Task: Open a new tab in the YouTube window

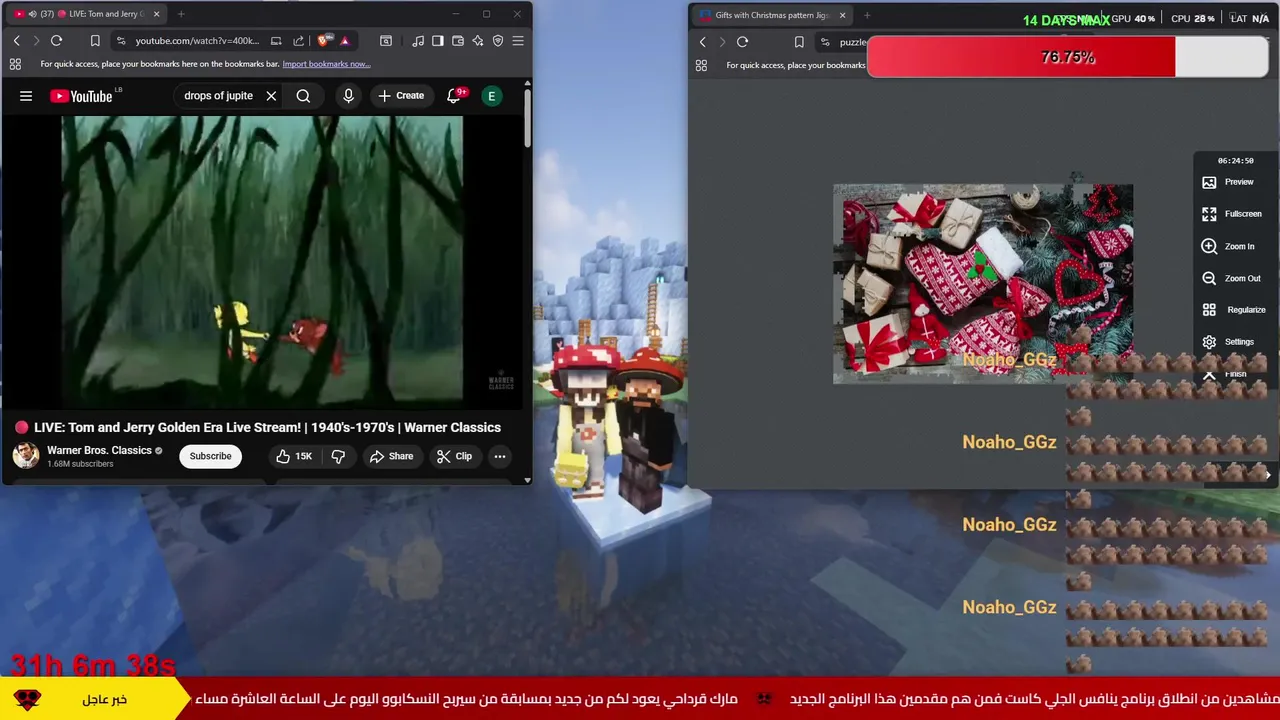Action: [x=181, y=14]
